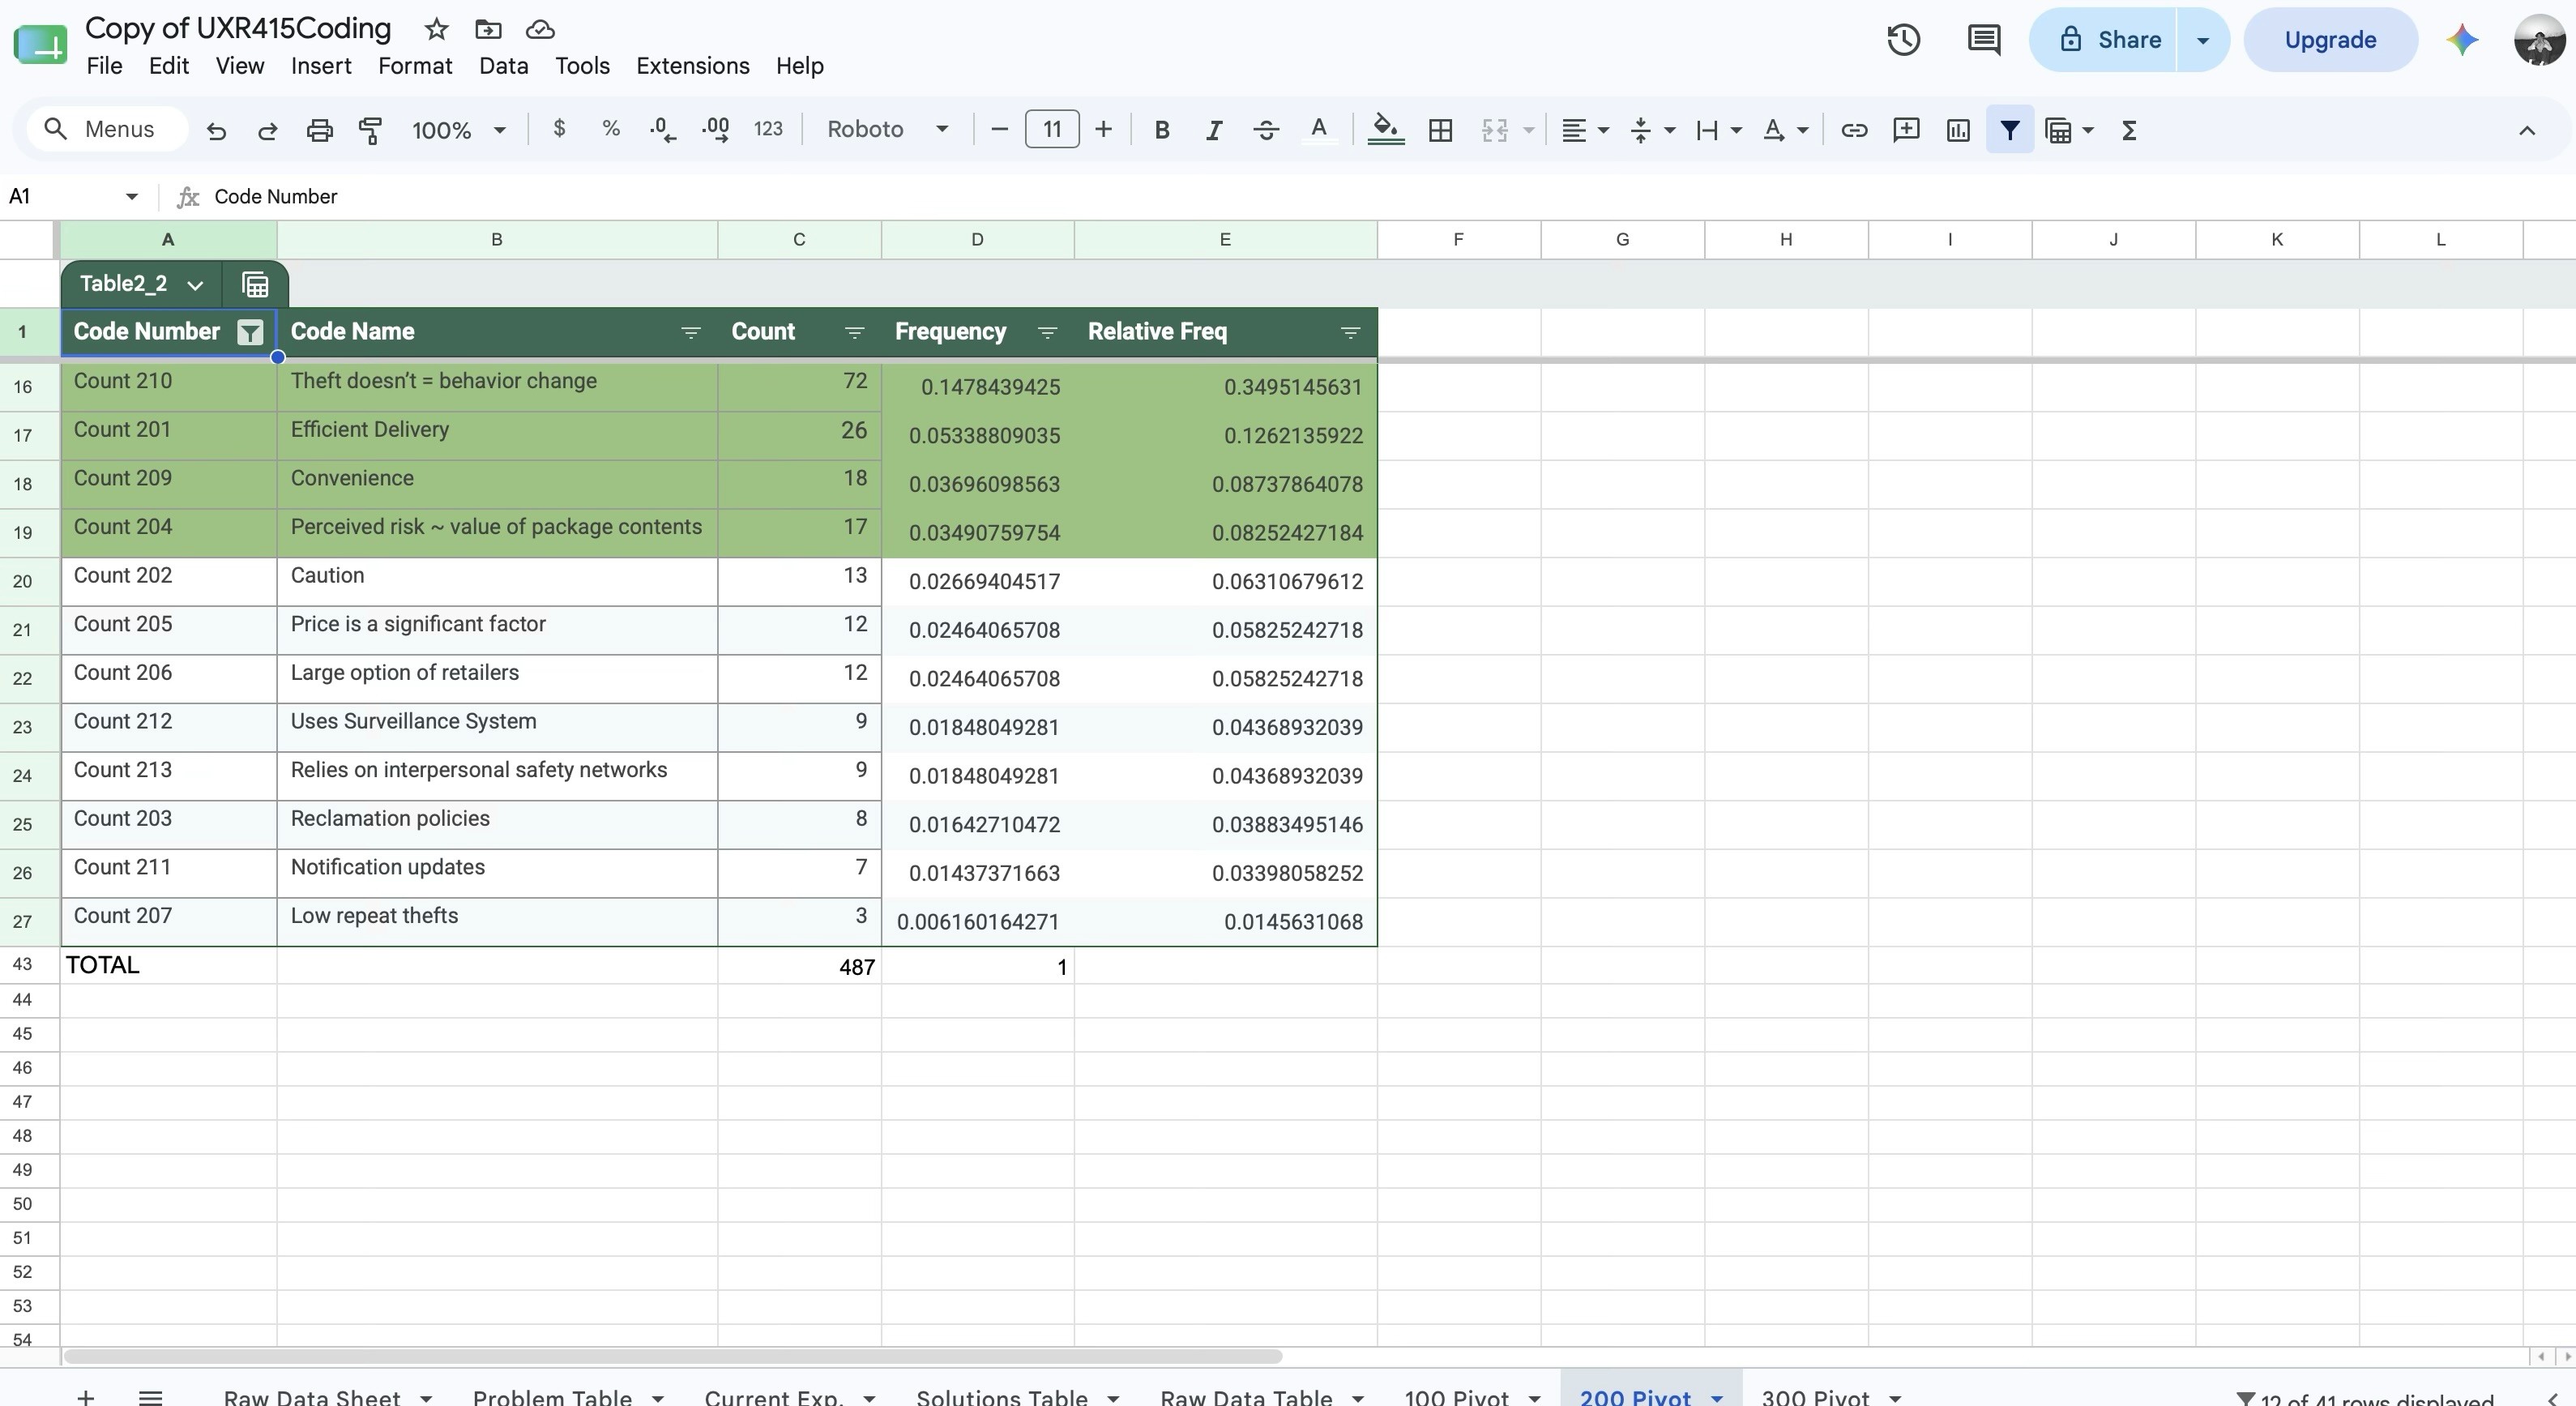Open the text rotation dropdown

click(1786, 130)
